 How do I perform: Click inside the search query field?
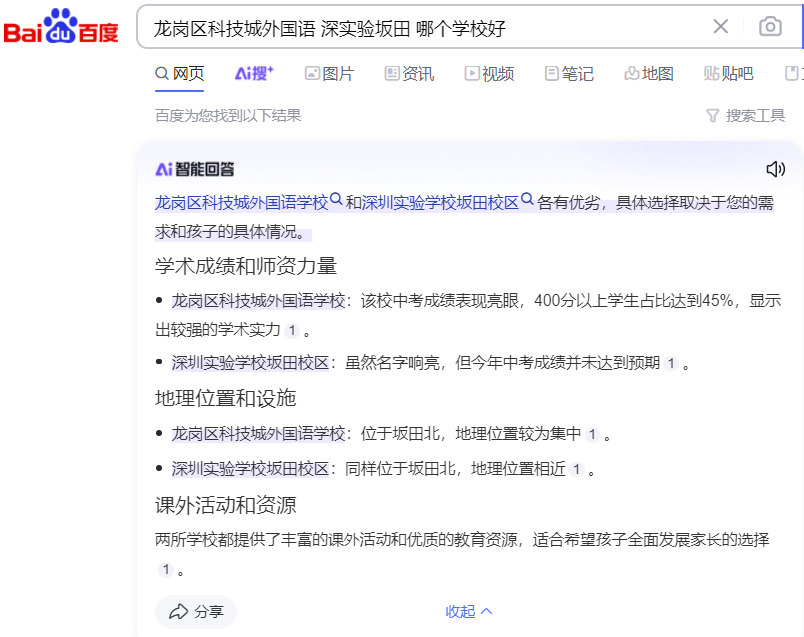pyautogui.click(x=420, y=27)
